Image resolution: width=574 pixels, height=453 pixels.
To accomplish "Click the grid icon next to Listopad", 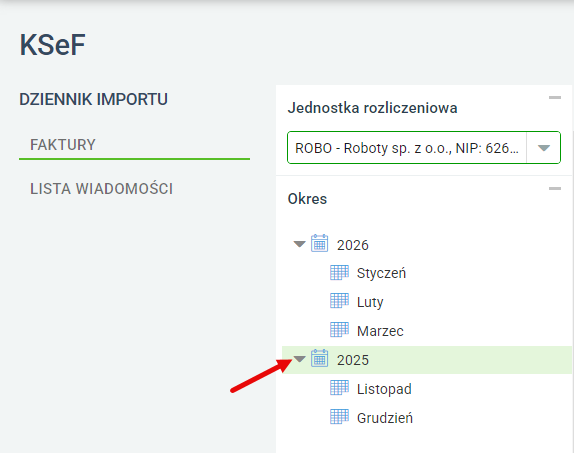I will tap(339, 388).
